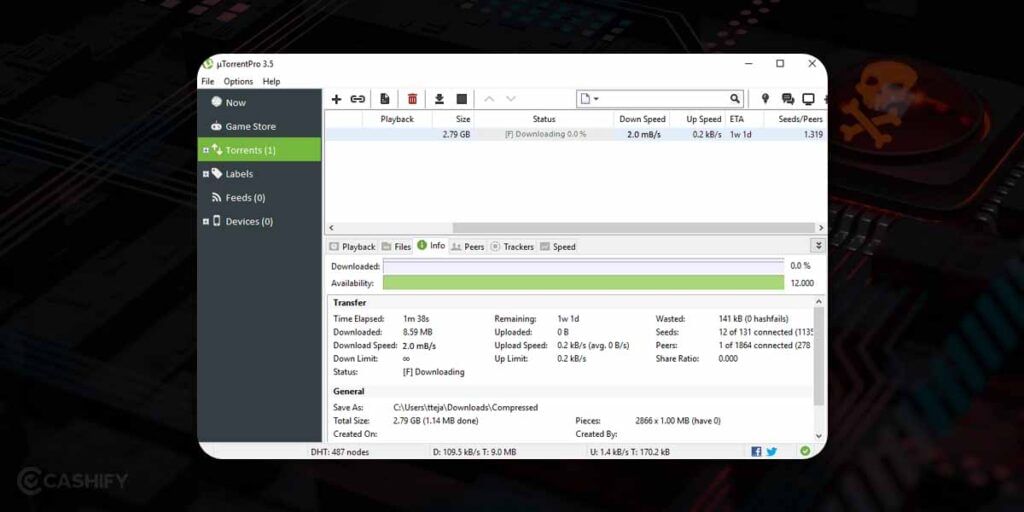Click the Facebook icon in status bar
The width and height of the screenshot is (1024, 512).
tap(756, 451)
